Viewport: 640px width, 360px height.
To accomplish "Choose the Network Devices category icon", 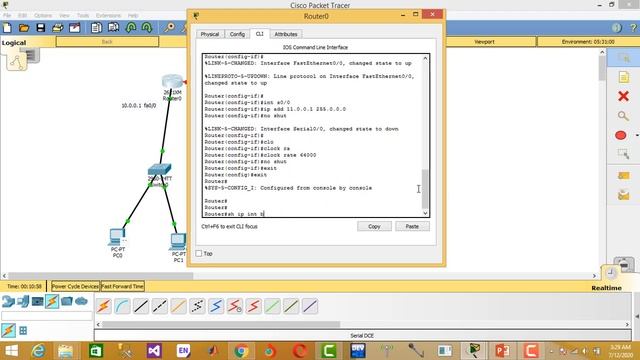I will point(8,302).
